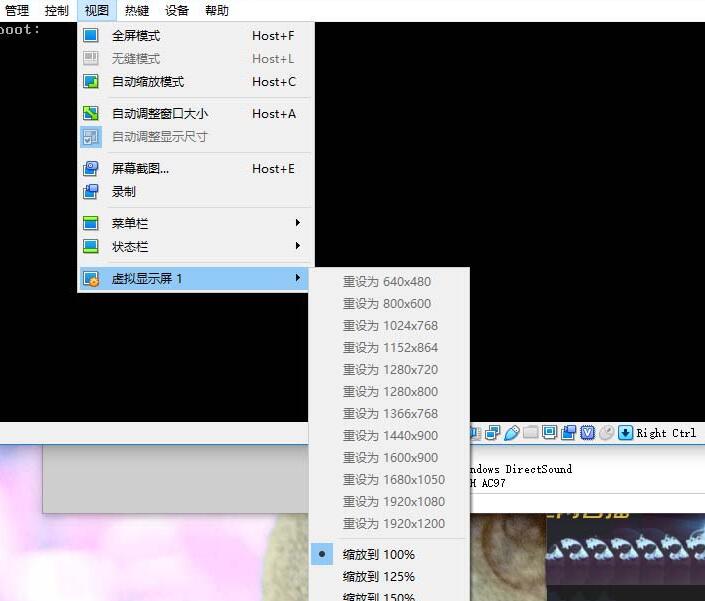Viewport: 705px width, 601px height.
Task: Click the Right Ctrl host key label
Action: (x=666, y=433)
